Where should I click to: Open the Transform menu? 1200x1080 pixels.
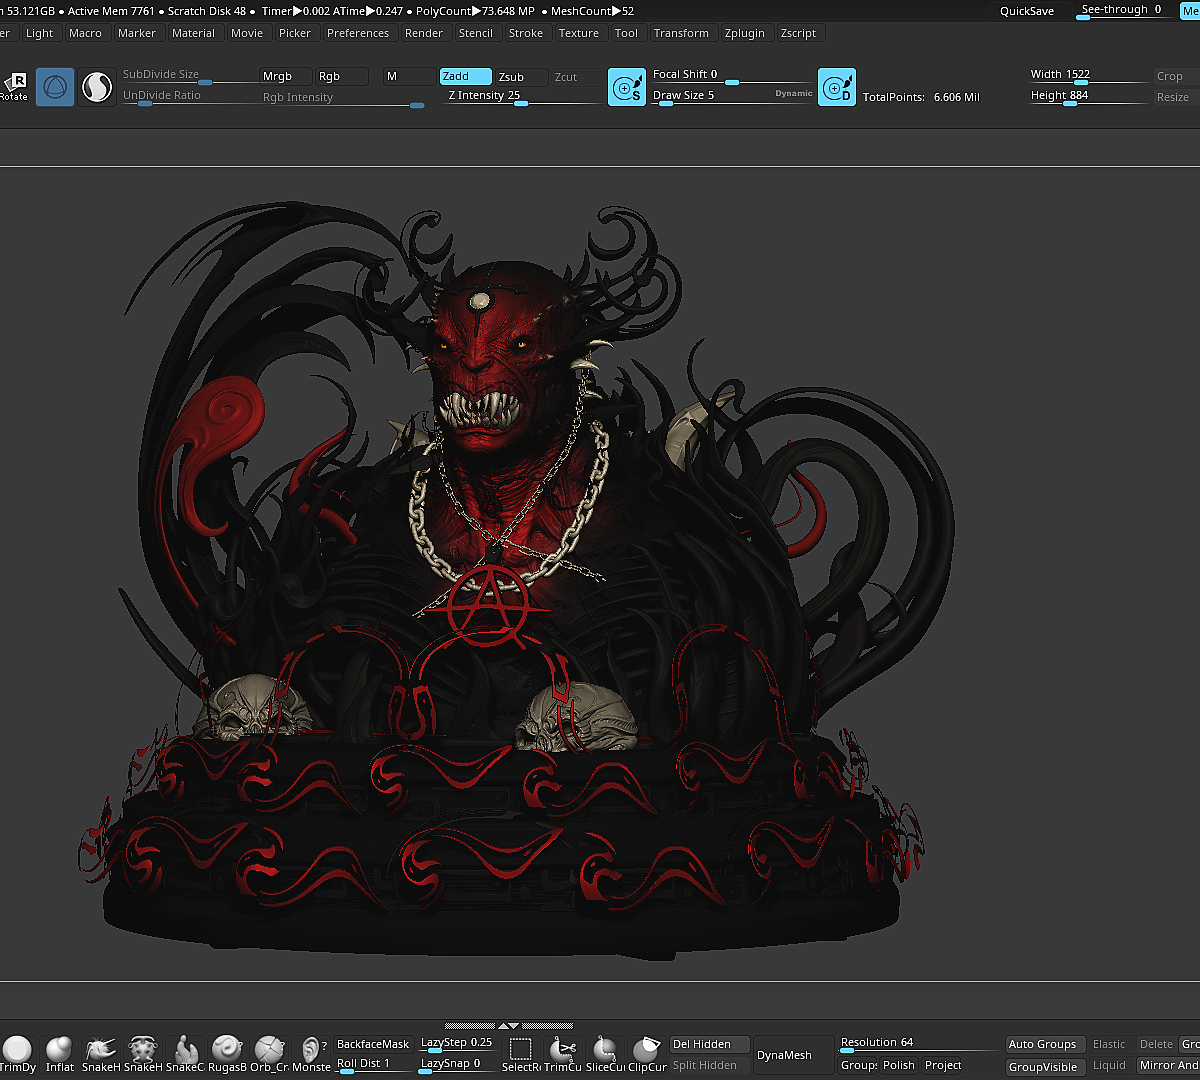point(681,33)
